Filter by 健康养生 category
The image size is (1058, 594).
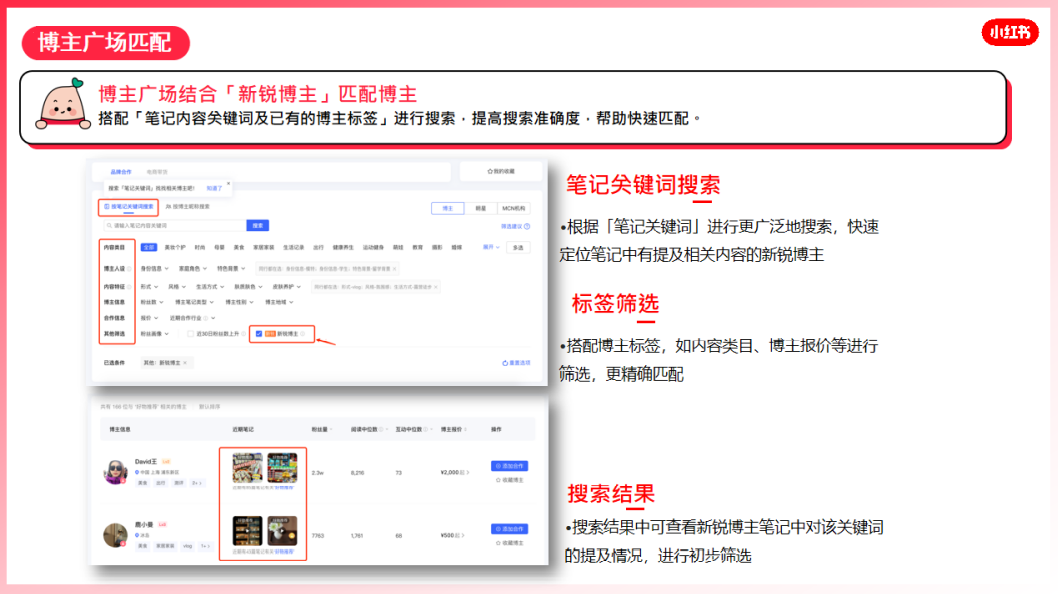tap(343, 247)
